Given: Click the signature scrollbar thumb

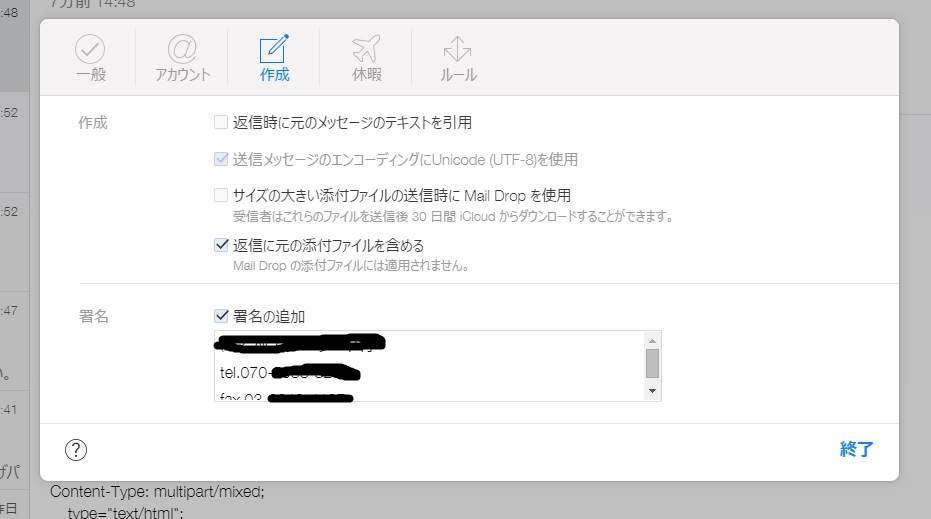Looking at the screenshot, I should (653, 363).
